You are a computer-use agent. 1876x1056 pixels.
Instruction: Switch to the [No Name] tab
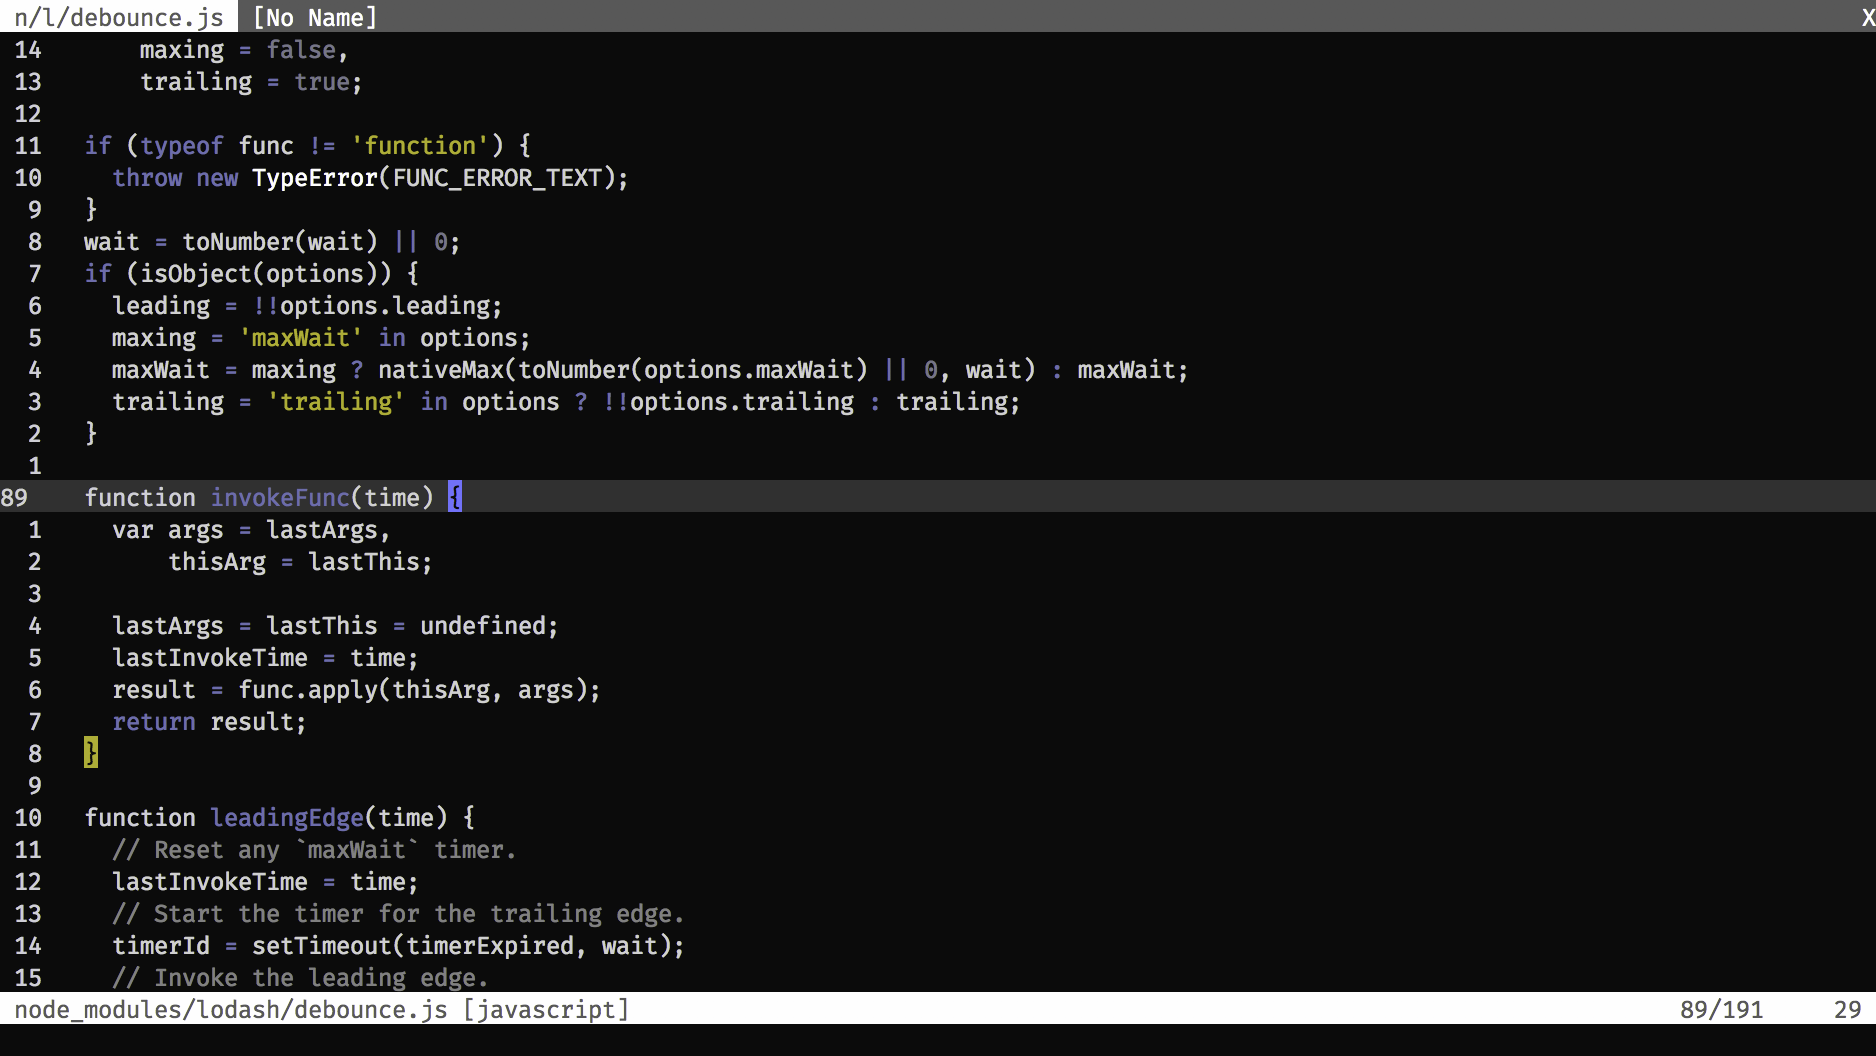click(315, 17)
